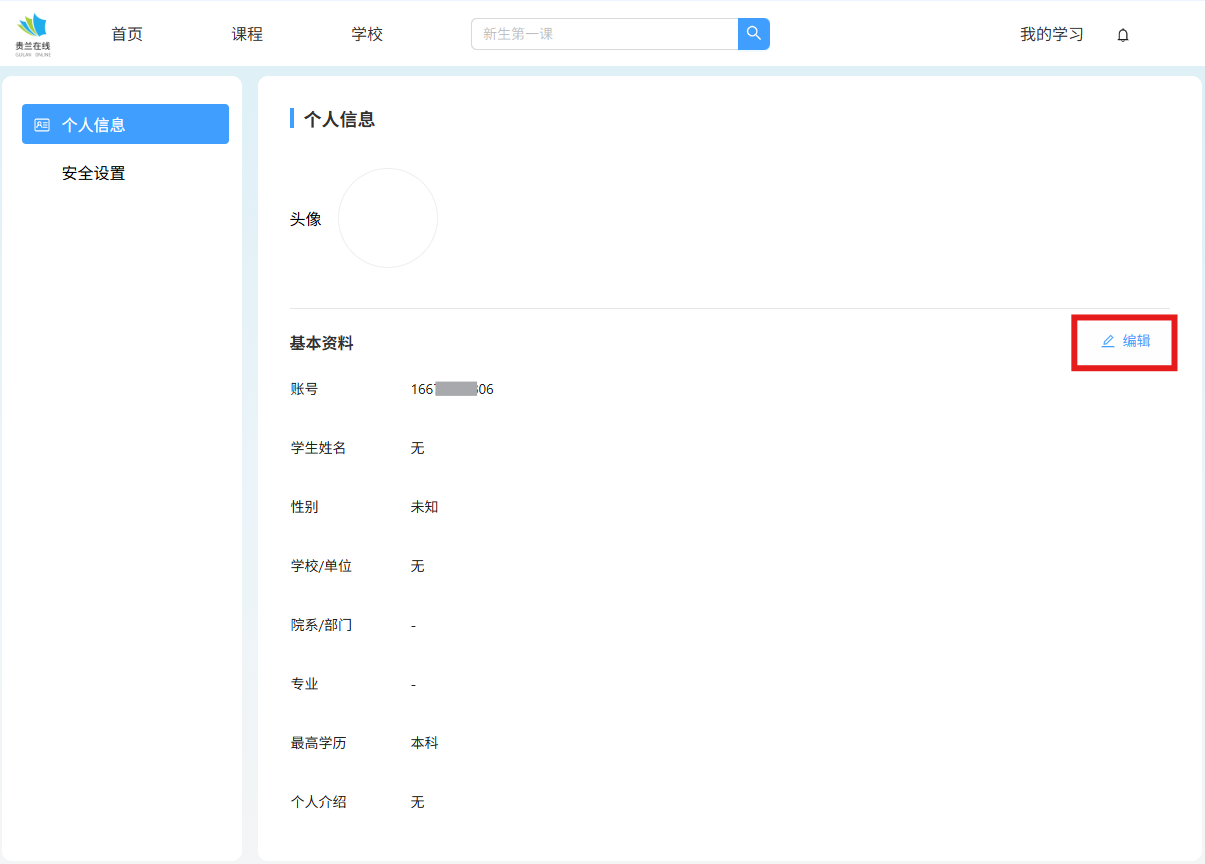Click the pencil icon beside 编辑
This screenshot has height=864, width=1205.
pos(1108,342)
